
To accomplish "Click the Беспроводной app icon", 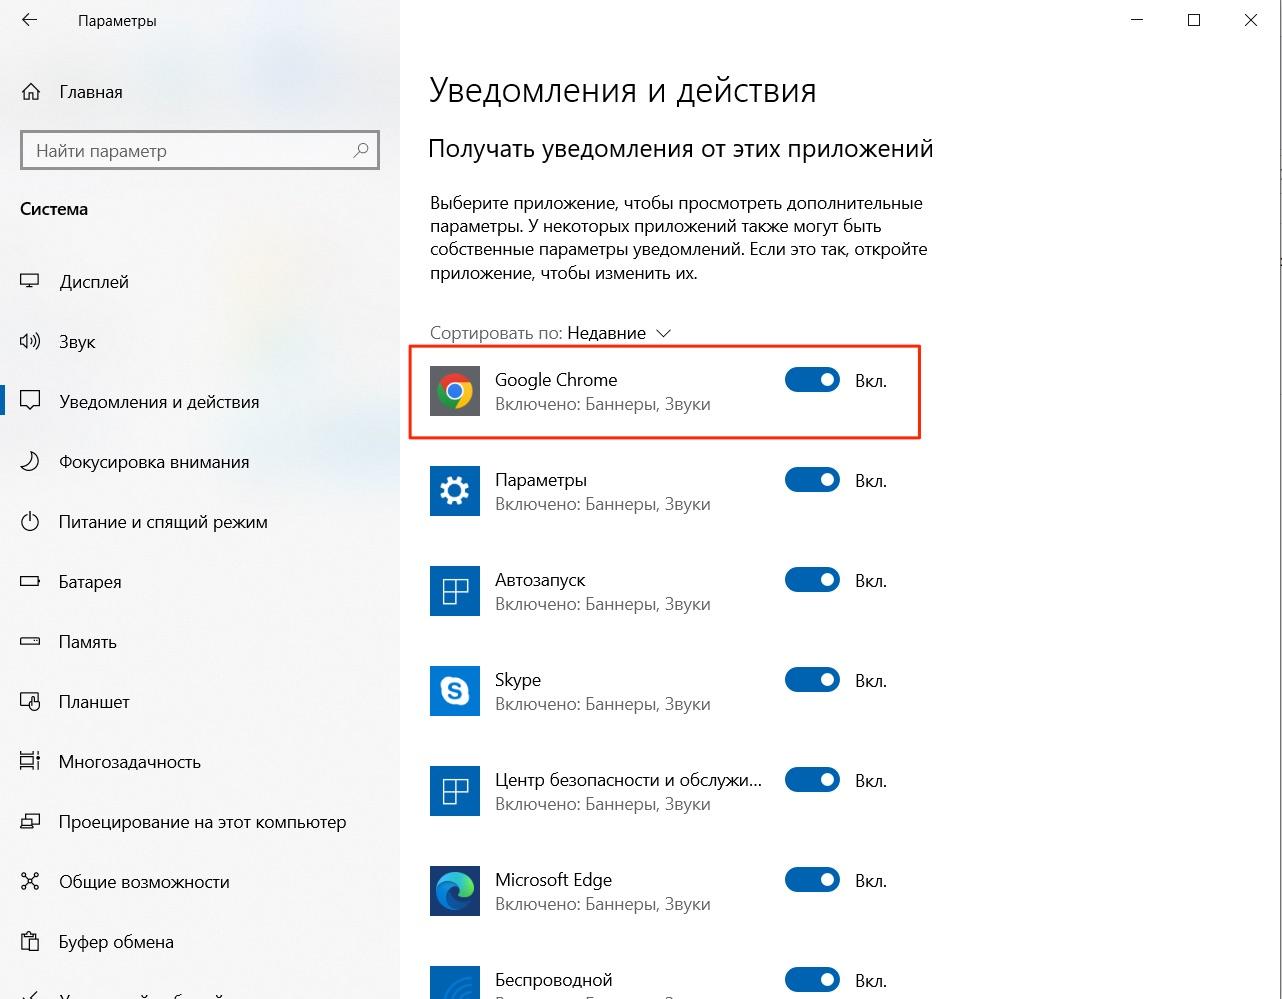I will pos(455,982).
